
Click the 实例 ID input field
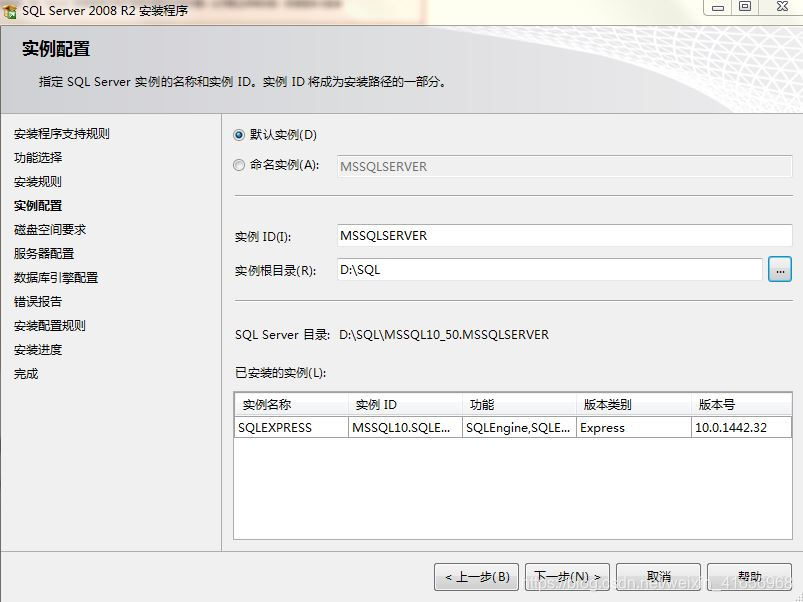(x=564, y=235)
